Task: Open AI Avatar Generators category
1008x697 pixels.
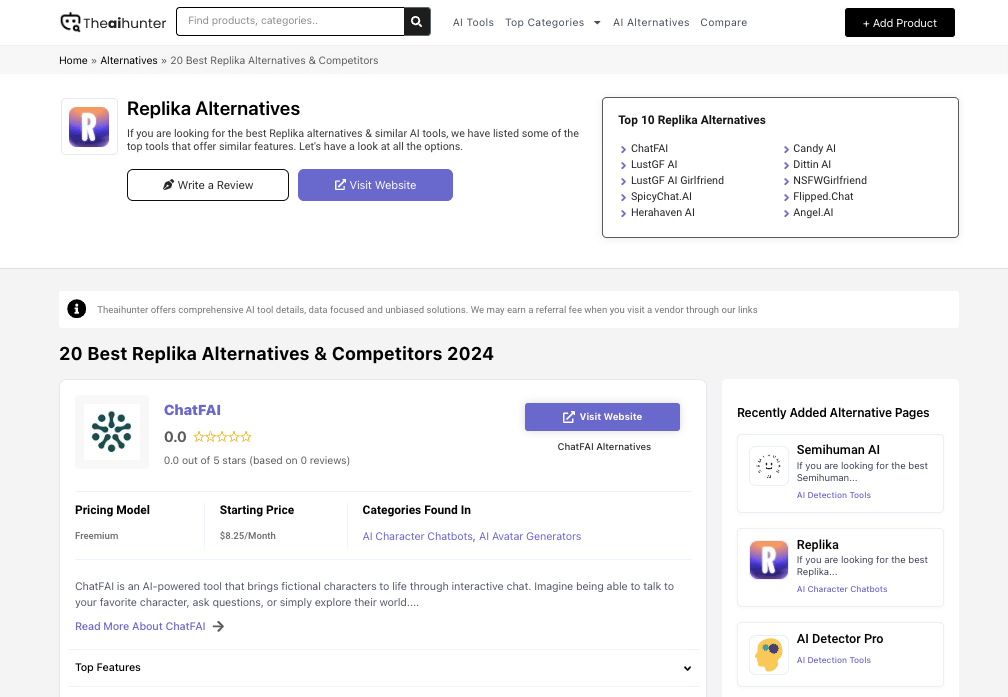Action: tap(530, 536)
